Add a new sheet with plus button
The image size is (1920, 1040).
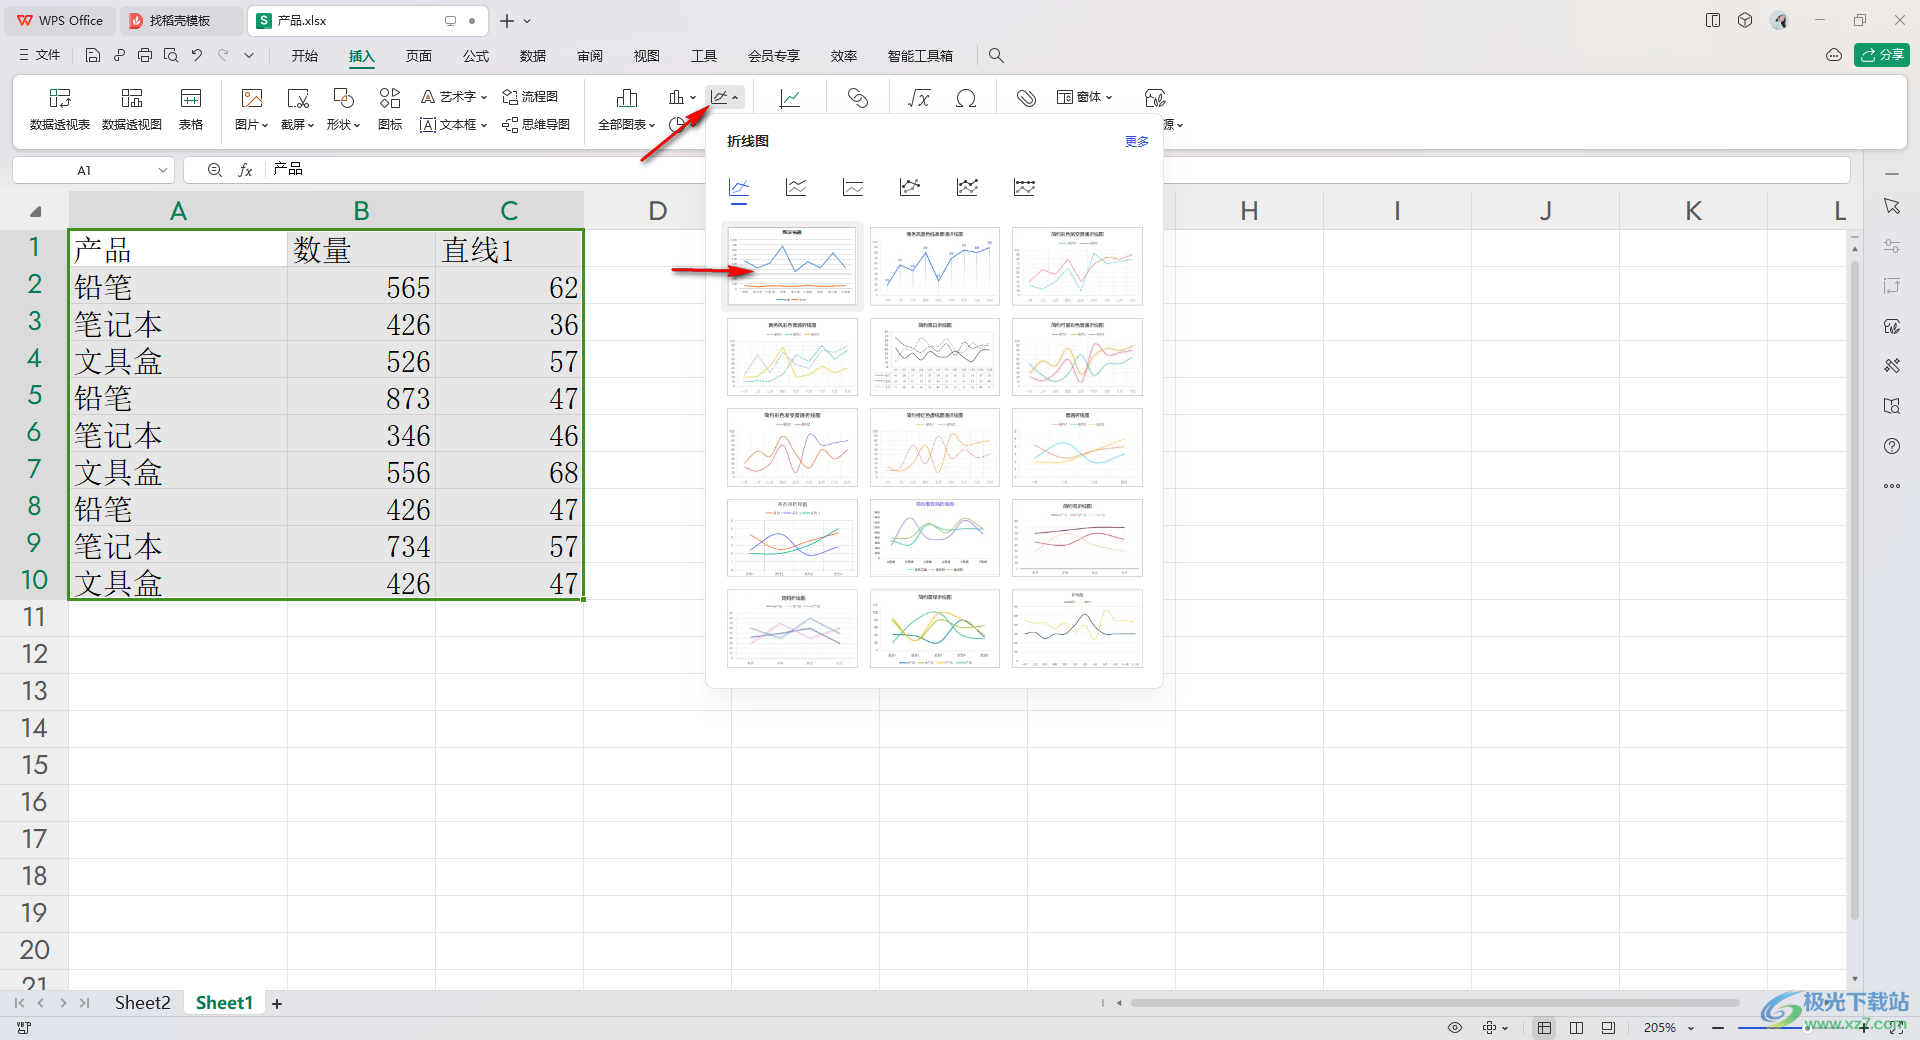(277, 1004)
